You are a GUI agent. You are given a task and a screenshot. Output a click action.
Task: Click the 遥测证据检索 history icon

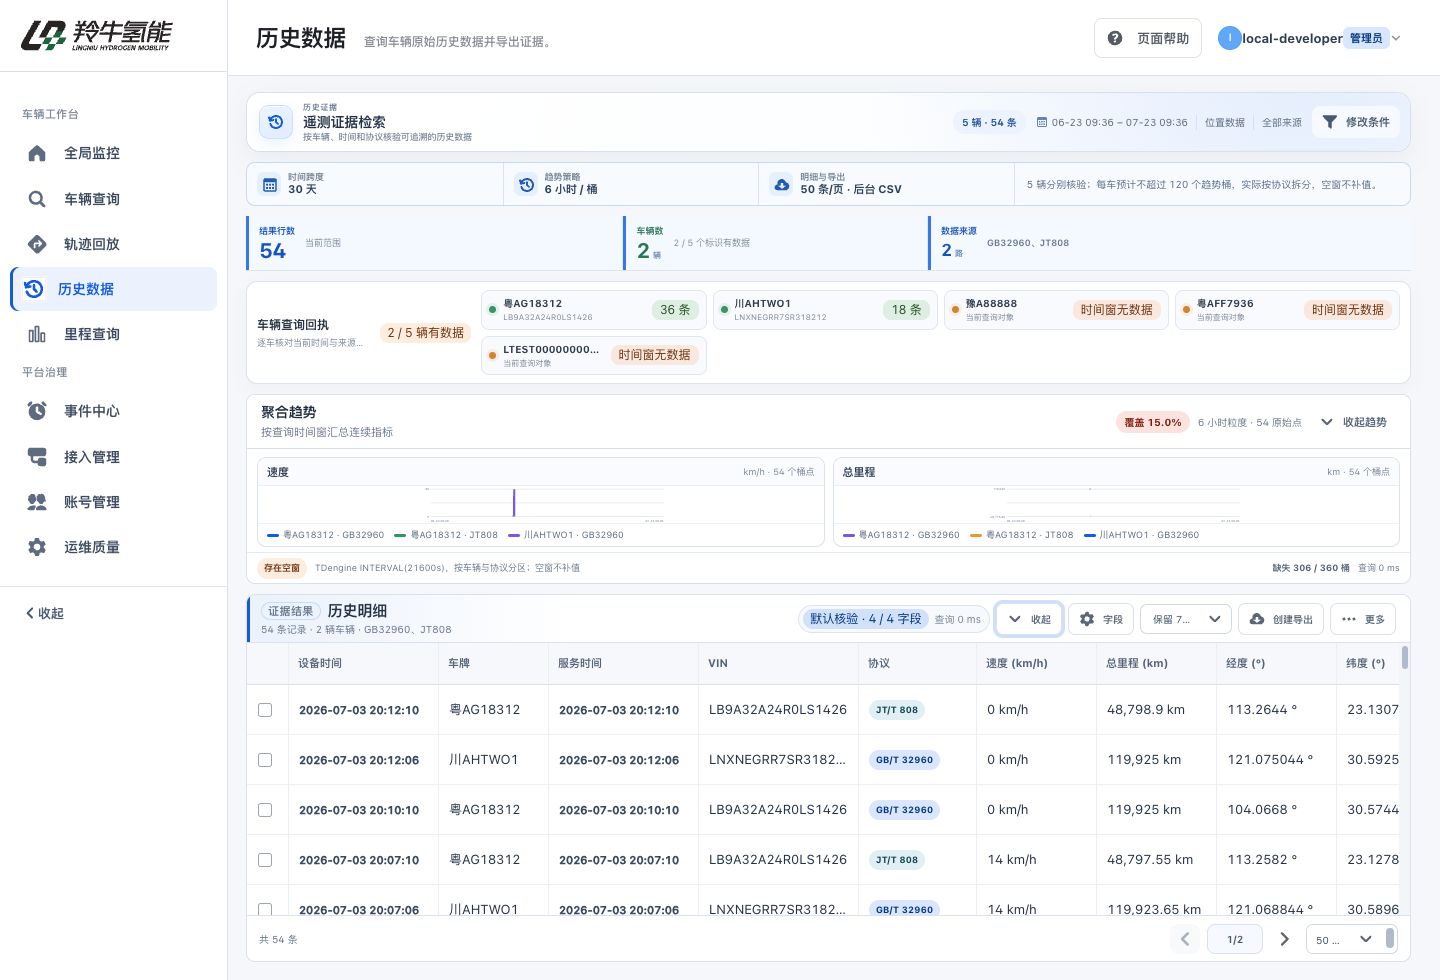point(276,122)
